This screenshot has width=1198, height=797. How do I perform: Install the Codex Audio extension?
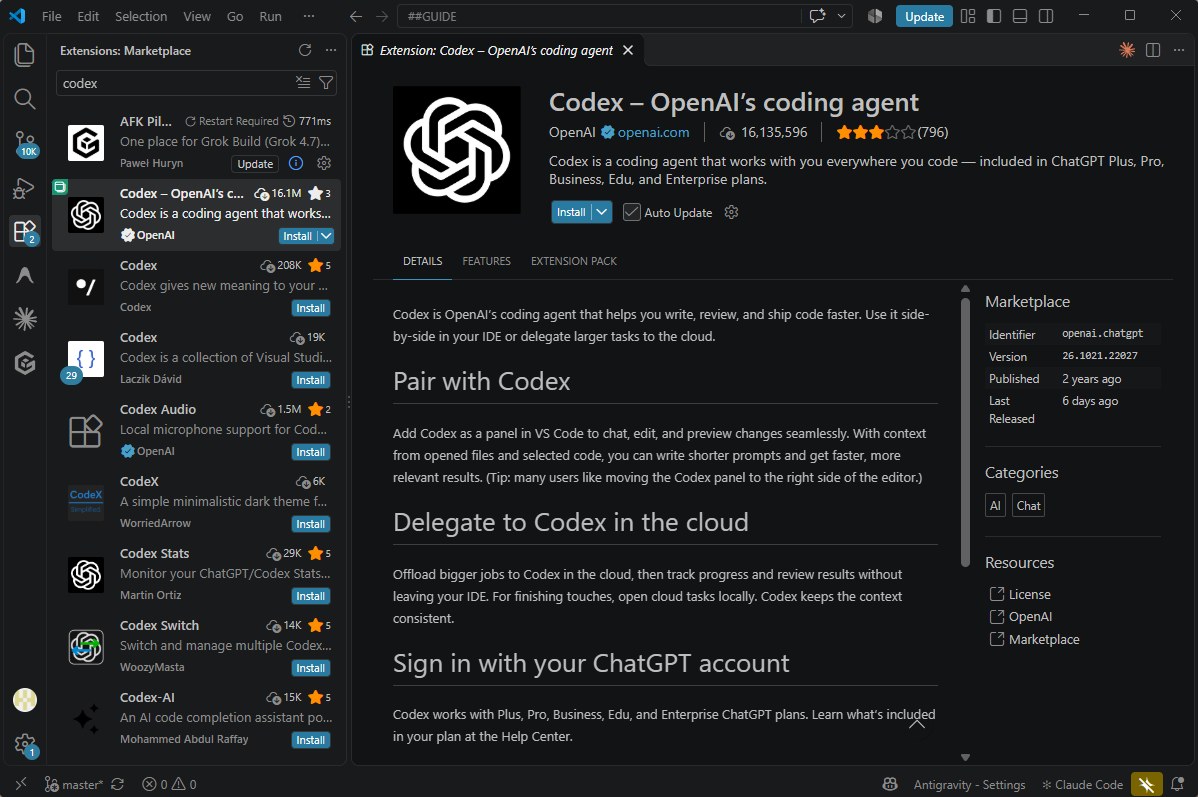click(x=310, y=452)
